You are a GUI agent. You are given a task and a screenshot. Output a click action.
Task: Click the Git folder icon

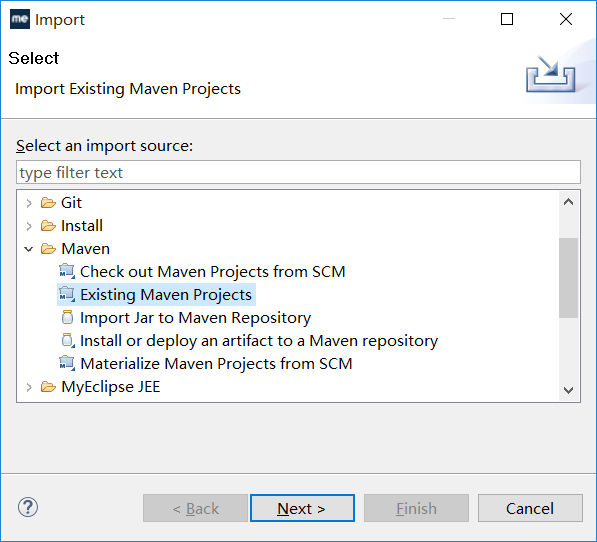coord(48,203)
